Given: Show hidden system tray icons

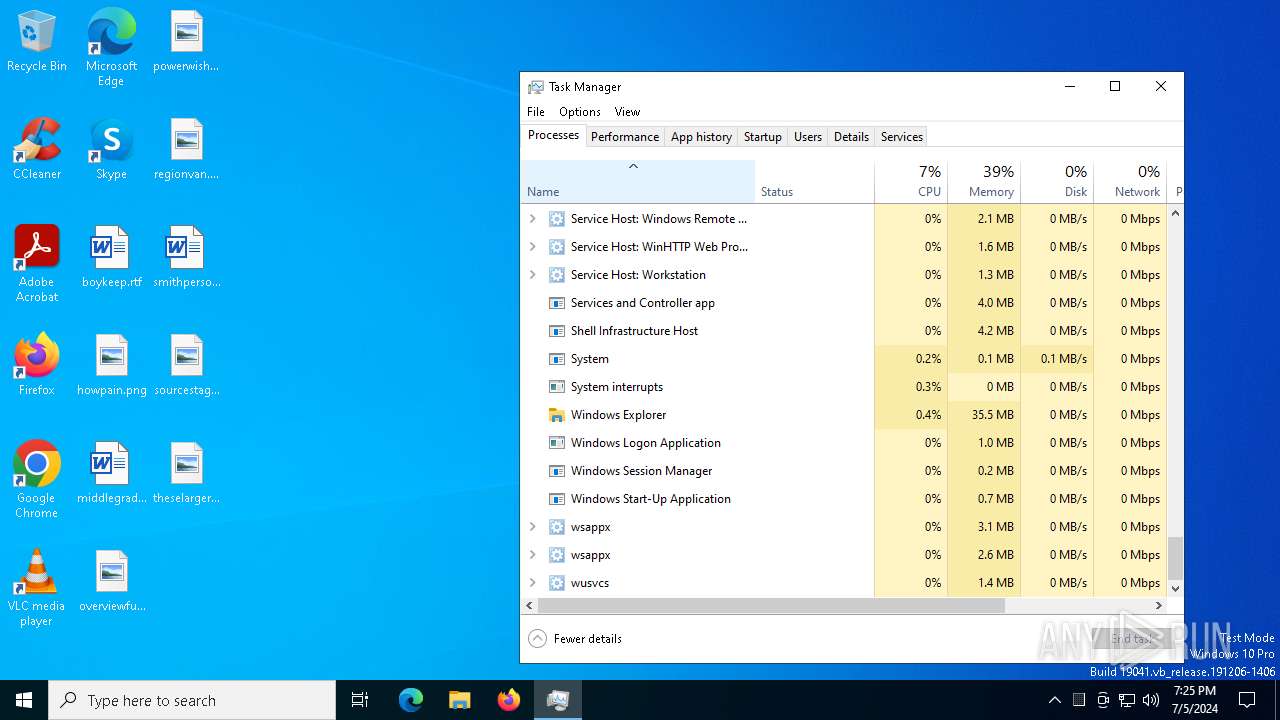Looking at the screenshot, I should click(1054, 700).
